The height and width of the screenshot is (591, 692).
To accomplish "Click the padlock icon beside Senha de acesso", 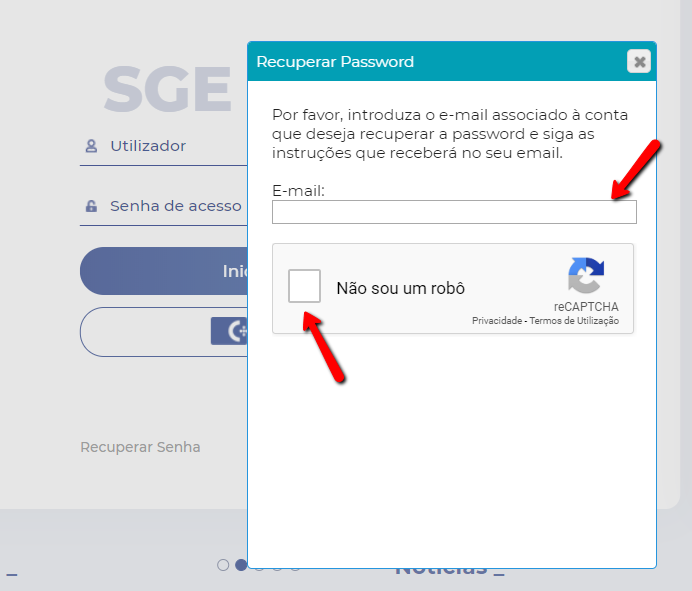I will [91, 206].
